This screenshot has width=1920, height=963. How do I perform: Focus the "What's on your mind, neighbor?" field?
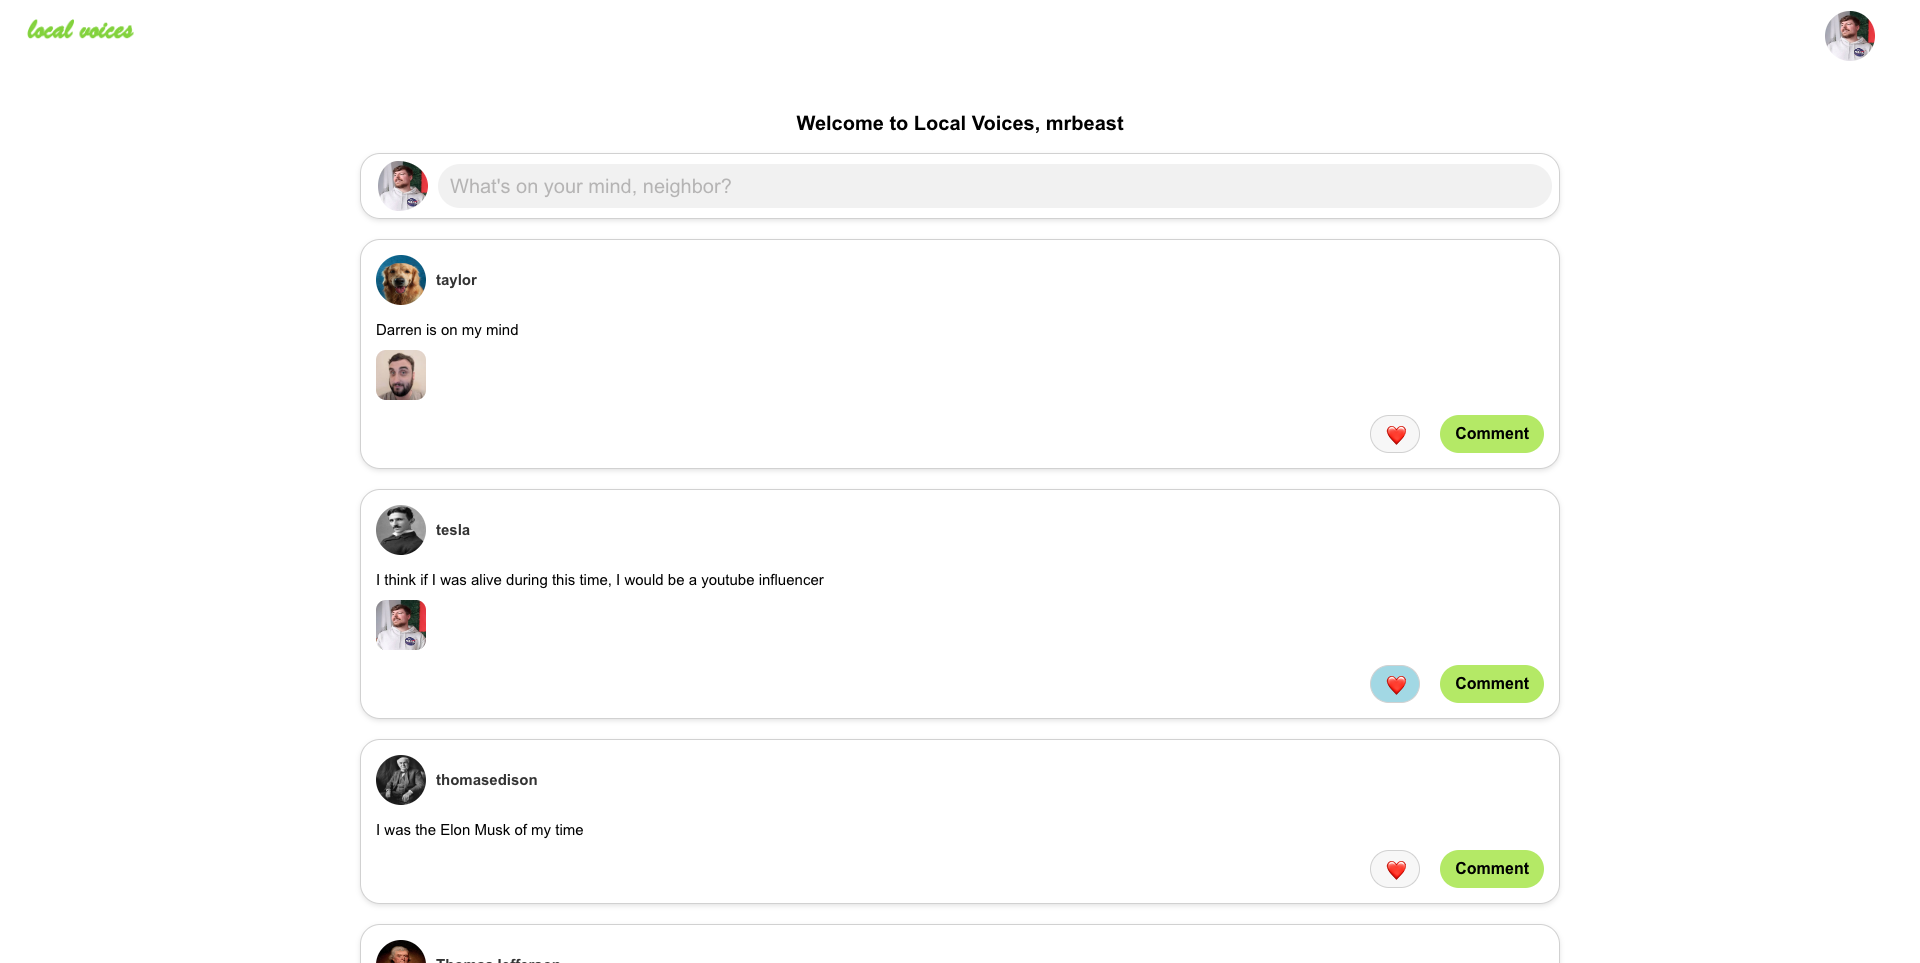(x=994, y=186)
